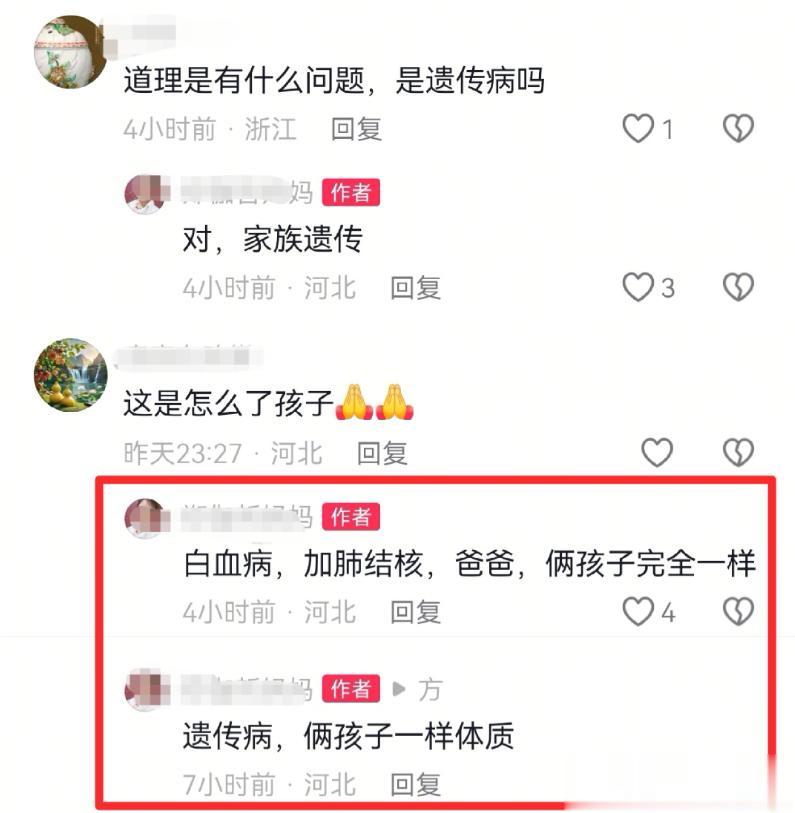The image size is (795, 813).
Task: Dislike author's reply about 白血病
Action: click(x=738, y=612)
